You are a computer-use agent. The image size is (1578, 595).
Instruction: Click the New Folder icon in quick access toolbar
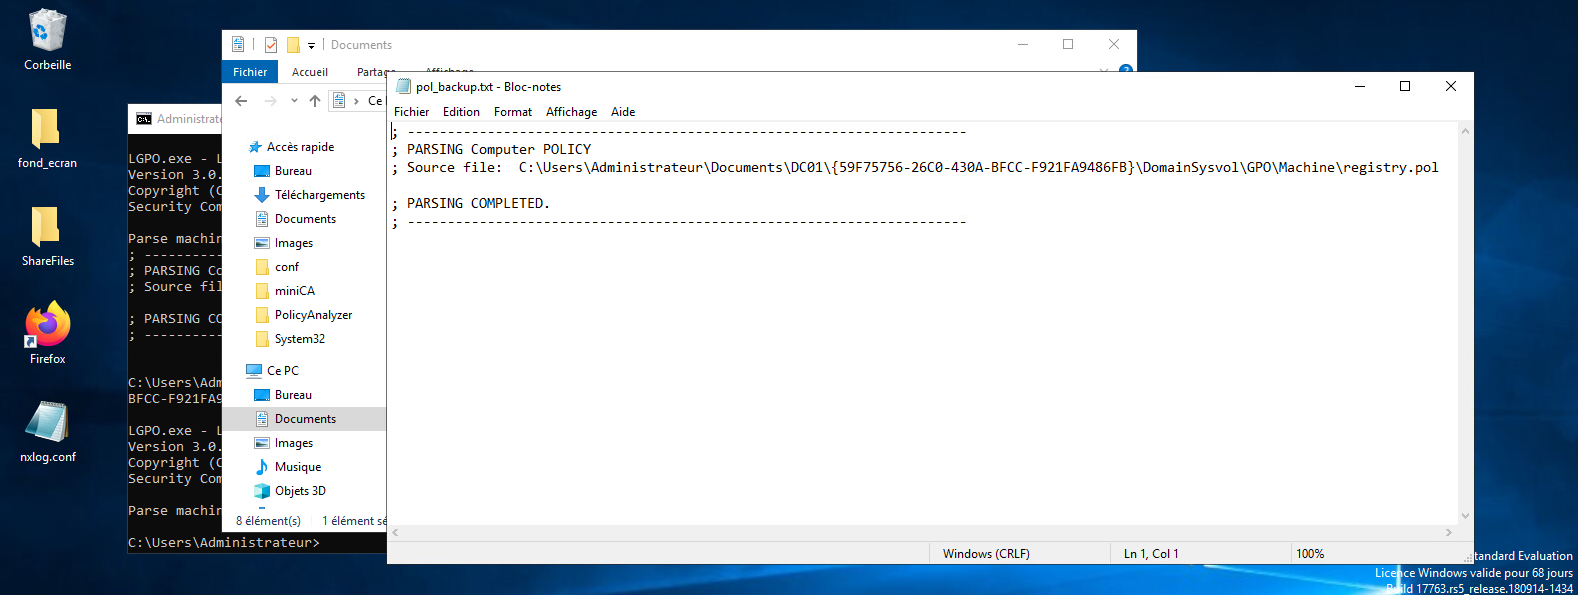pos(293,45)
